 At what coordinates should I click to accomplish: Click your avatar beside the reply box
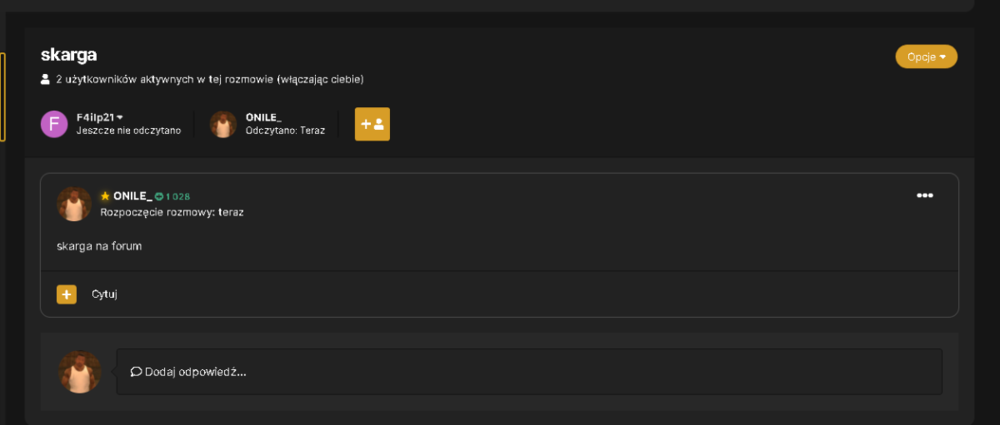pos(80,371)
